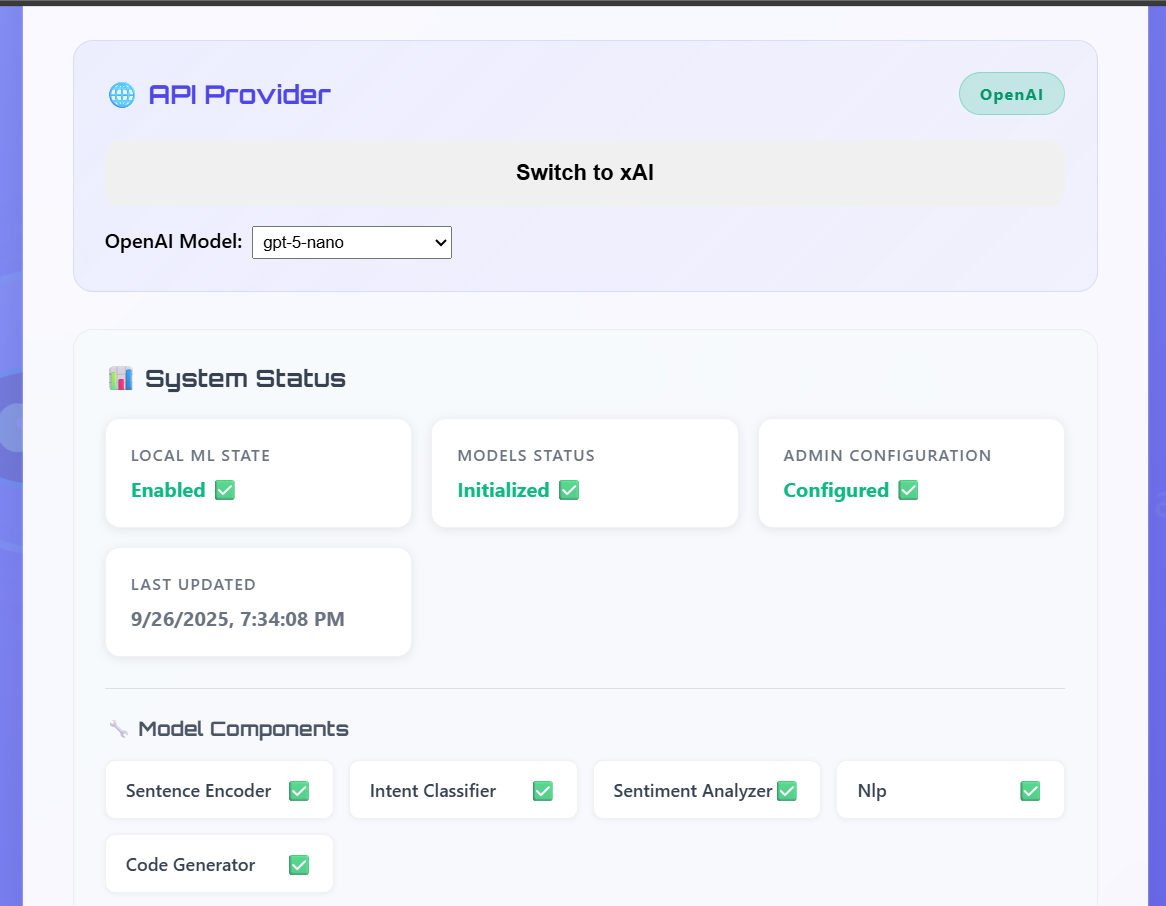
Task: Click the API Provider heading text
Action: tap(239, 95)
